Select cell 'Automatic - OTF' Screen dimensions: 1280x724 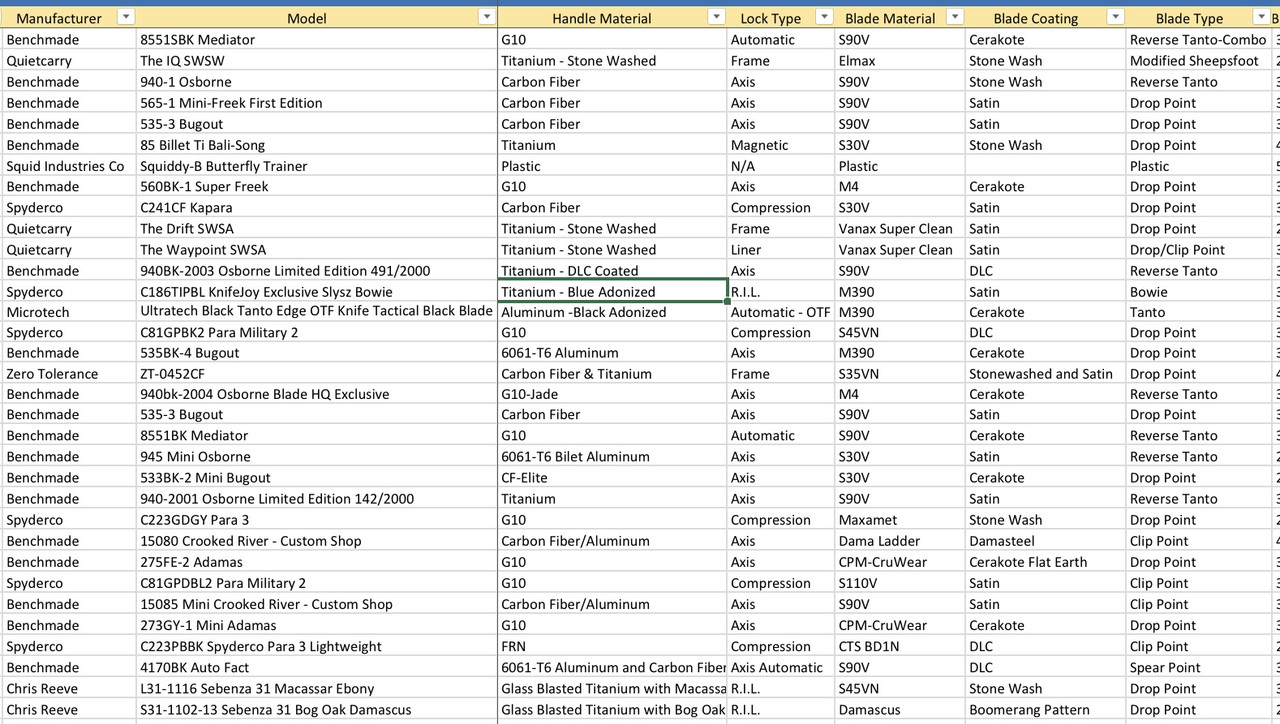[781, 312]
